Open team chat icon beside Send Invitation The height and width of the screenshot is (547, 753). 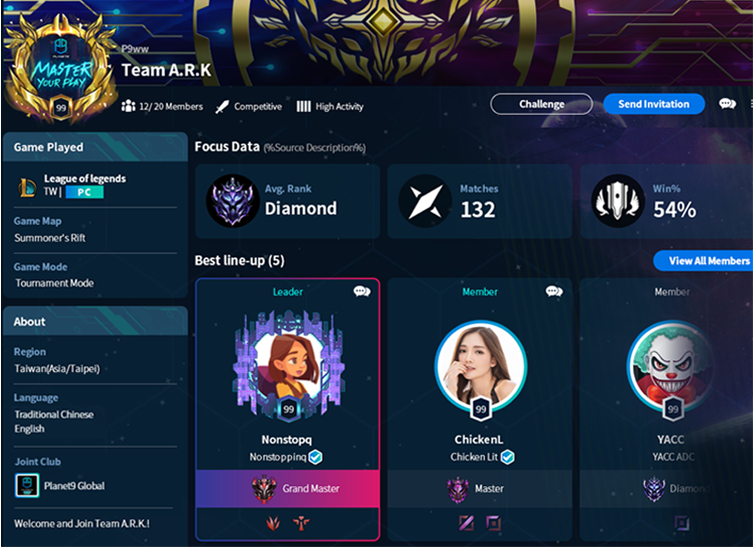click(727, 104)
